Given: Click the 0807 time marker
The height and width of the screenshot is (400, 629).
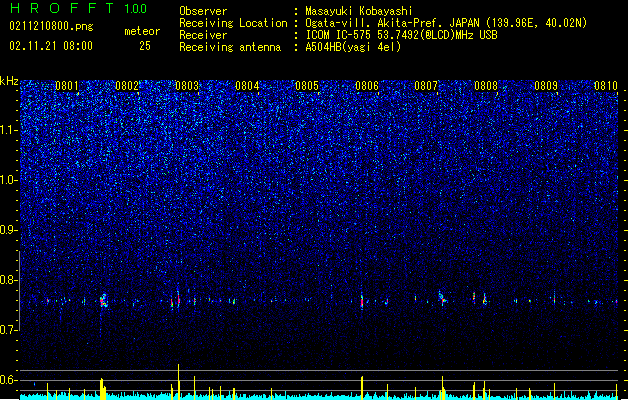Looking at the screenshot, I should (x=426, y=86).
